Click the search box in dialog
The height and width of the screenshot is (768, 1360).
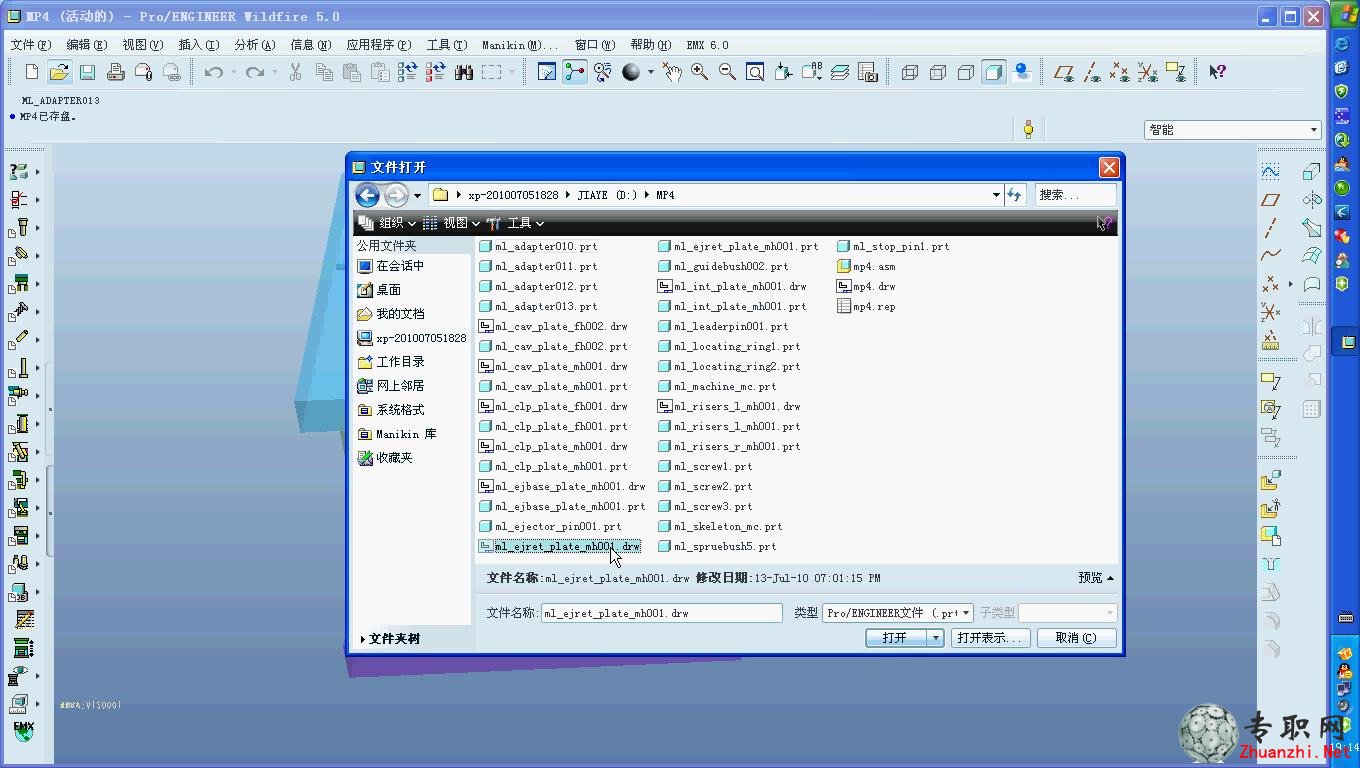[1075, 195]
